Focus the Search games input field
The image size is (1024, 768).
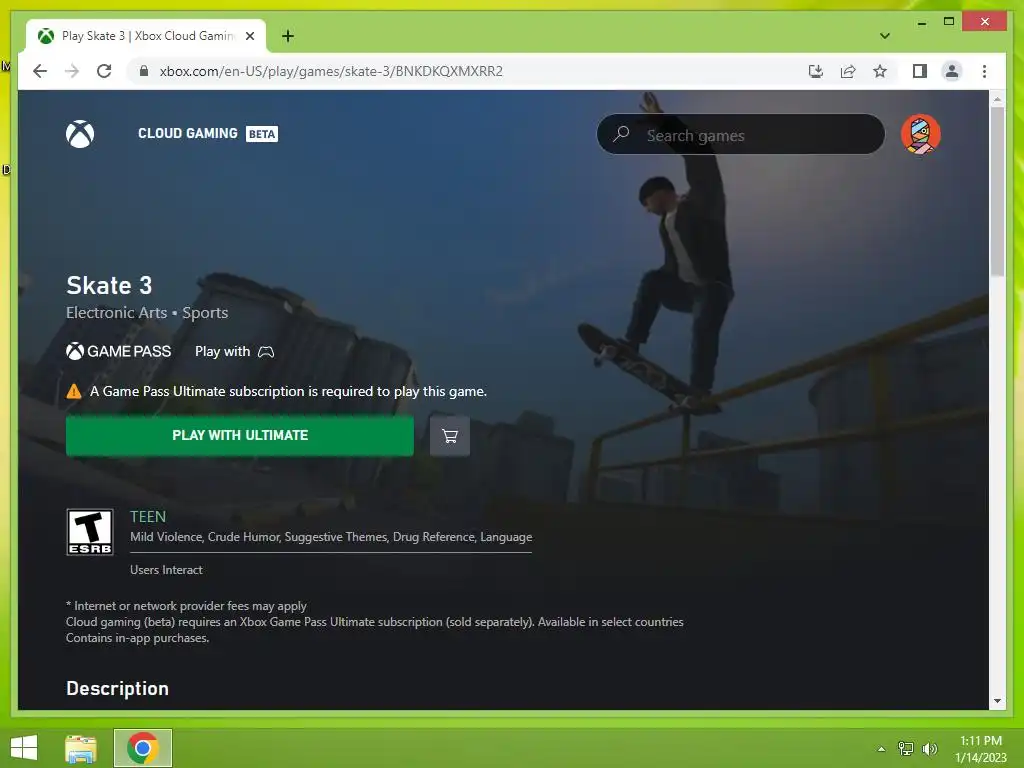(x=741, y=135)
